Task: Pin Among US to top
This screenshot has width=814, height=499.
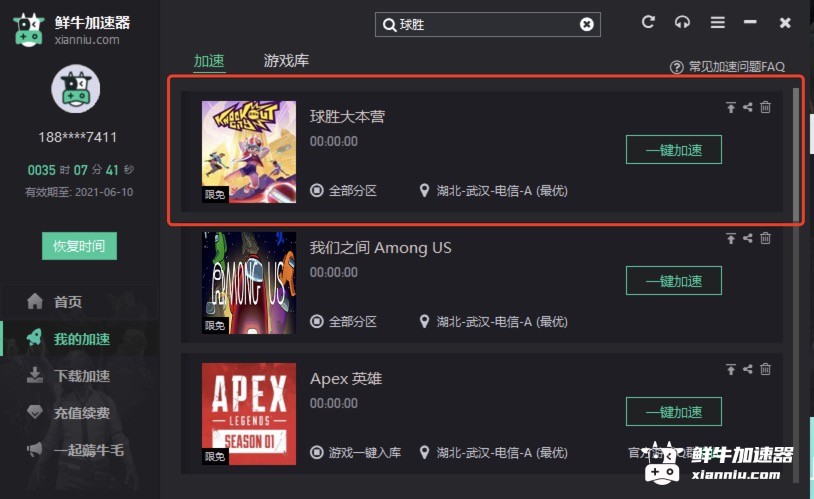Action: (x=731, y=238)
